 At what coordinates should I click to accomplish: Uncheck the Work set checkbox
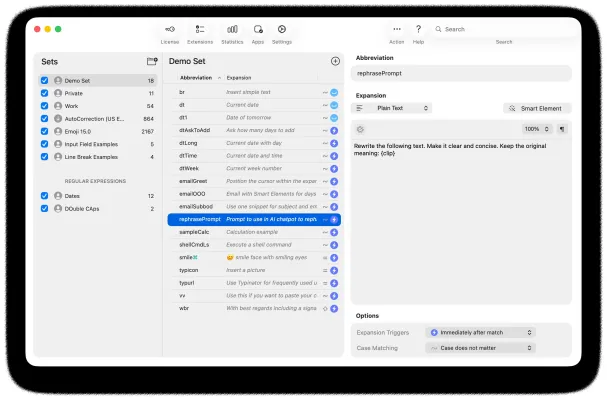[x=45, y=106]
